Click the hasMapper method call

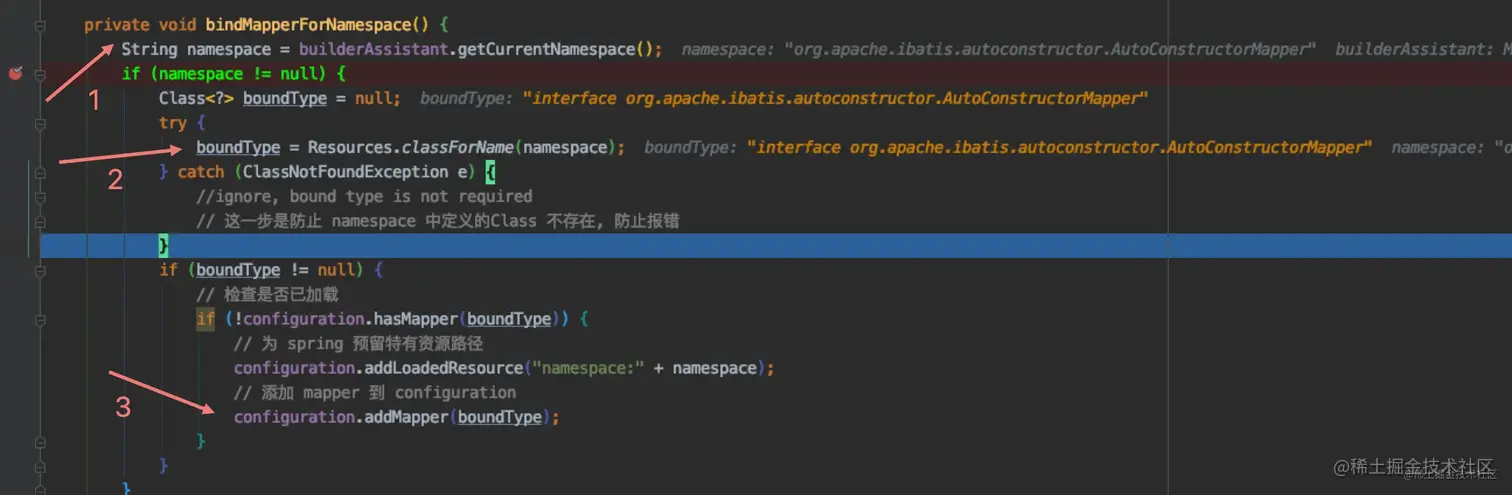pyautogui.click(x=416, y=319)
